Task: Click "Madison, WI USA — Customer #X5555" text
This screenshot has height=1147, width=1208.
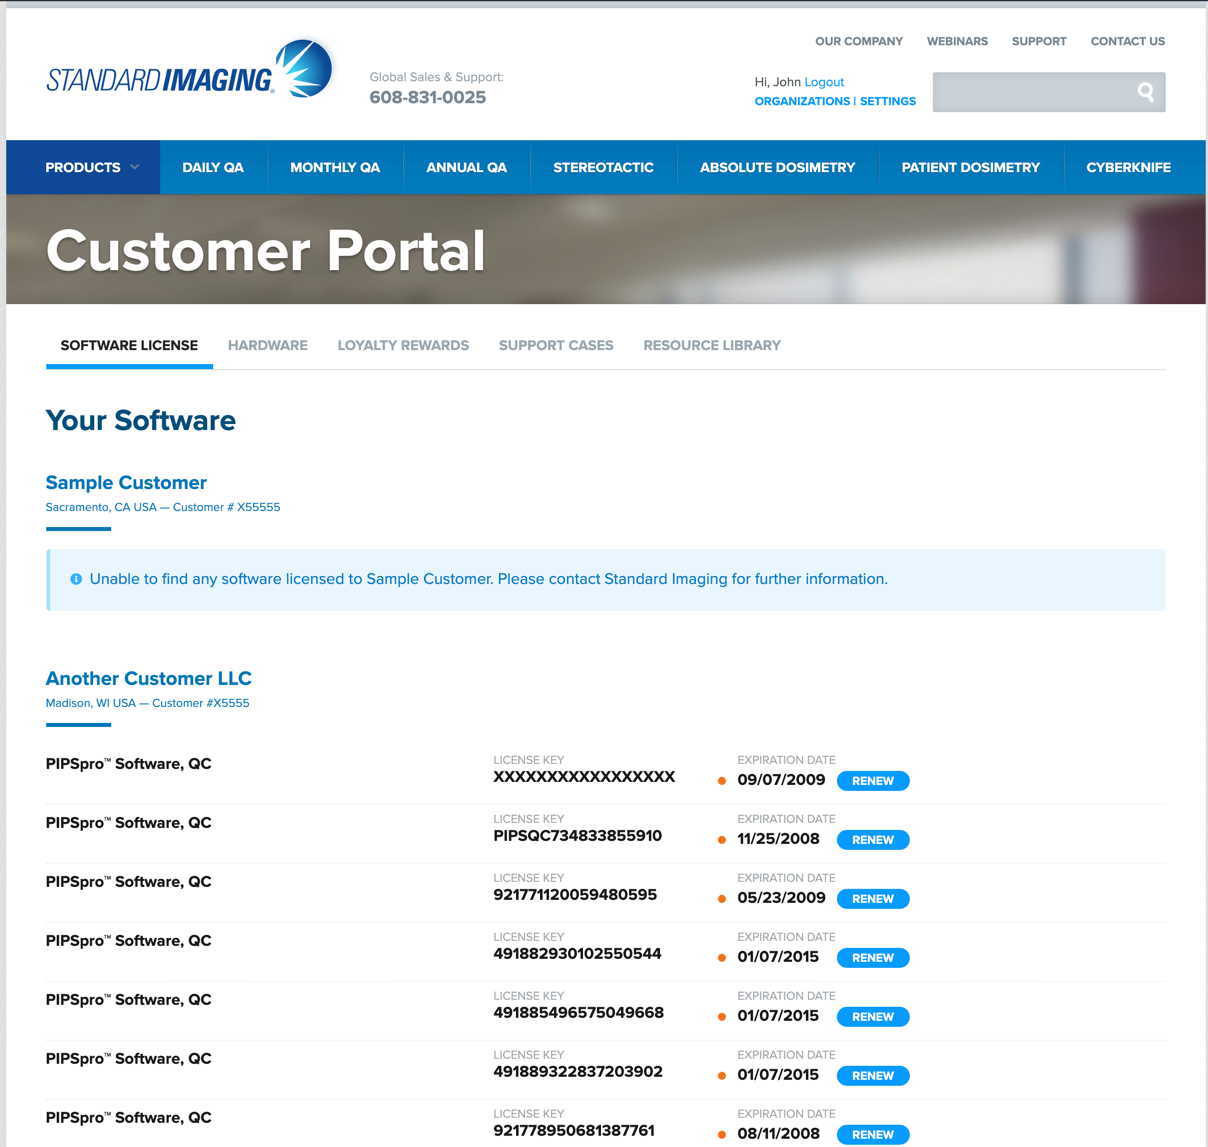Action: coord(148,703)
